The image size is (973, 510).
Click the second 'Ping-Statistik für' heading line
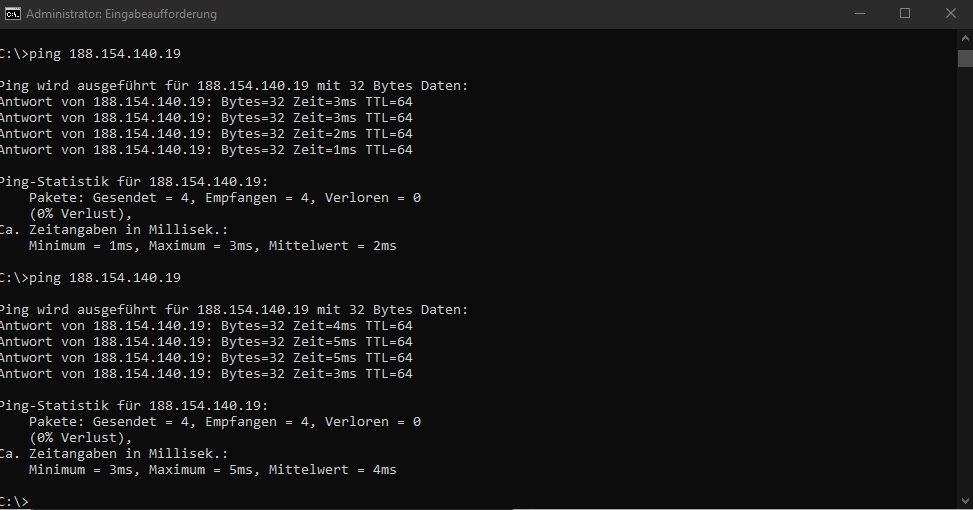134,406
